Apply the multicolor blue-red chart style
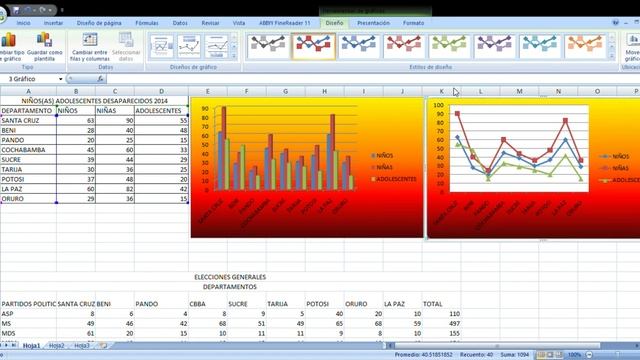This screenshot has width=640, height=360. click(x=313, y=46)
